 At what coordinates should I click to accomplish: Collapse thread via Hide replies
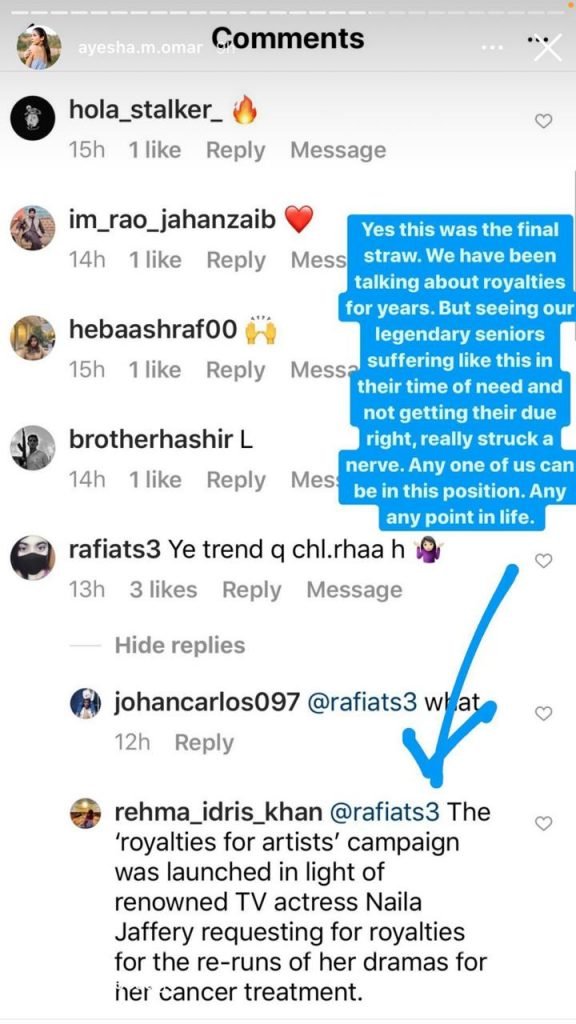pos(180,645)
